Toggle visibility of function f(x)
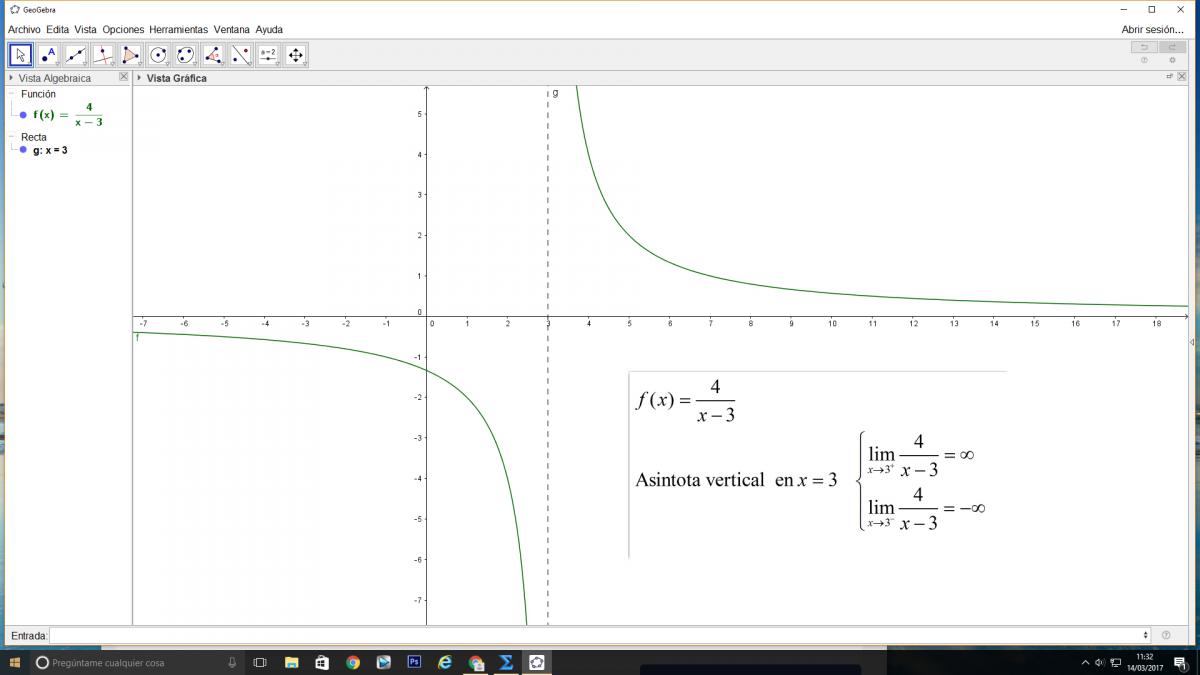This screenshot has height=675, width=1200. 23,115
